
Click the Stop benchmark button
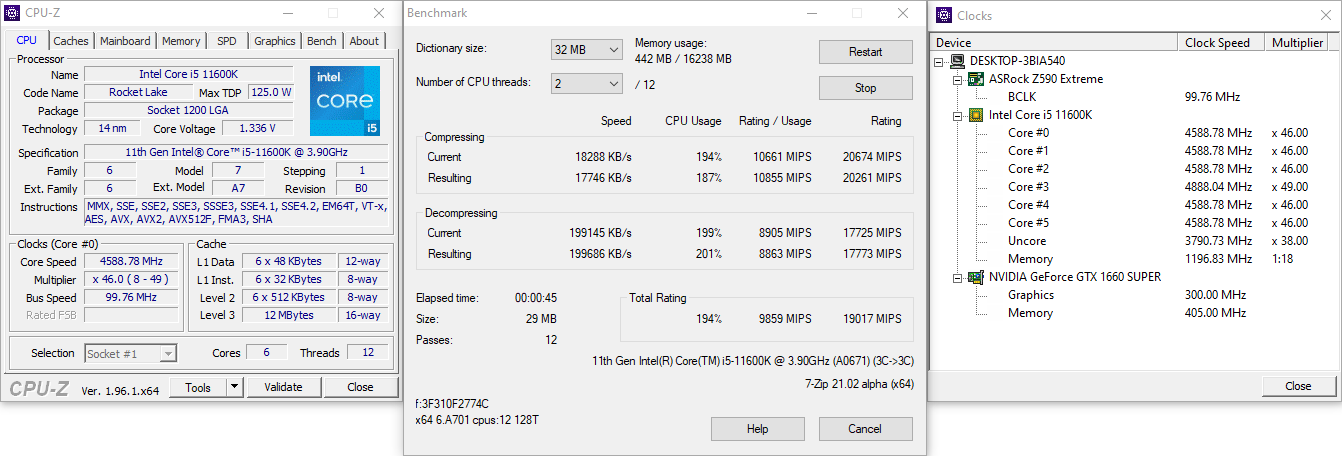pyautogui.click(x=866, y=88)
